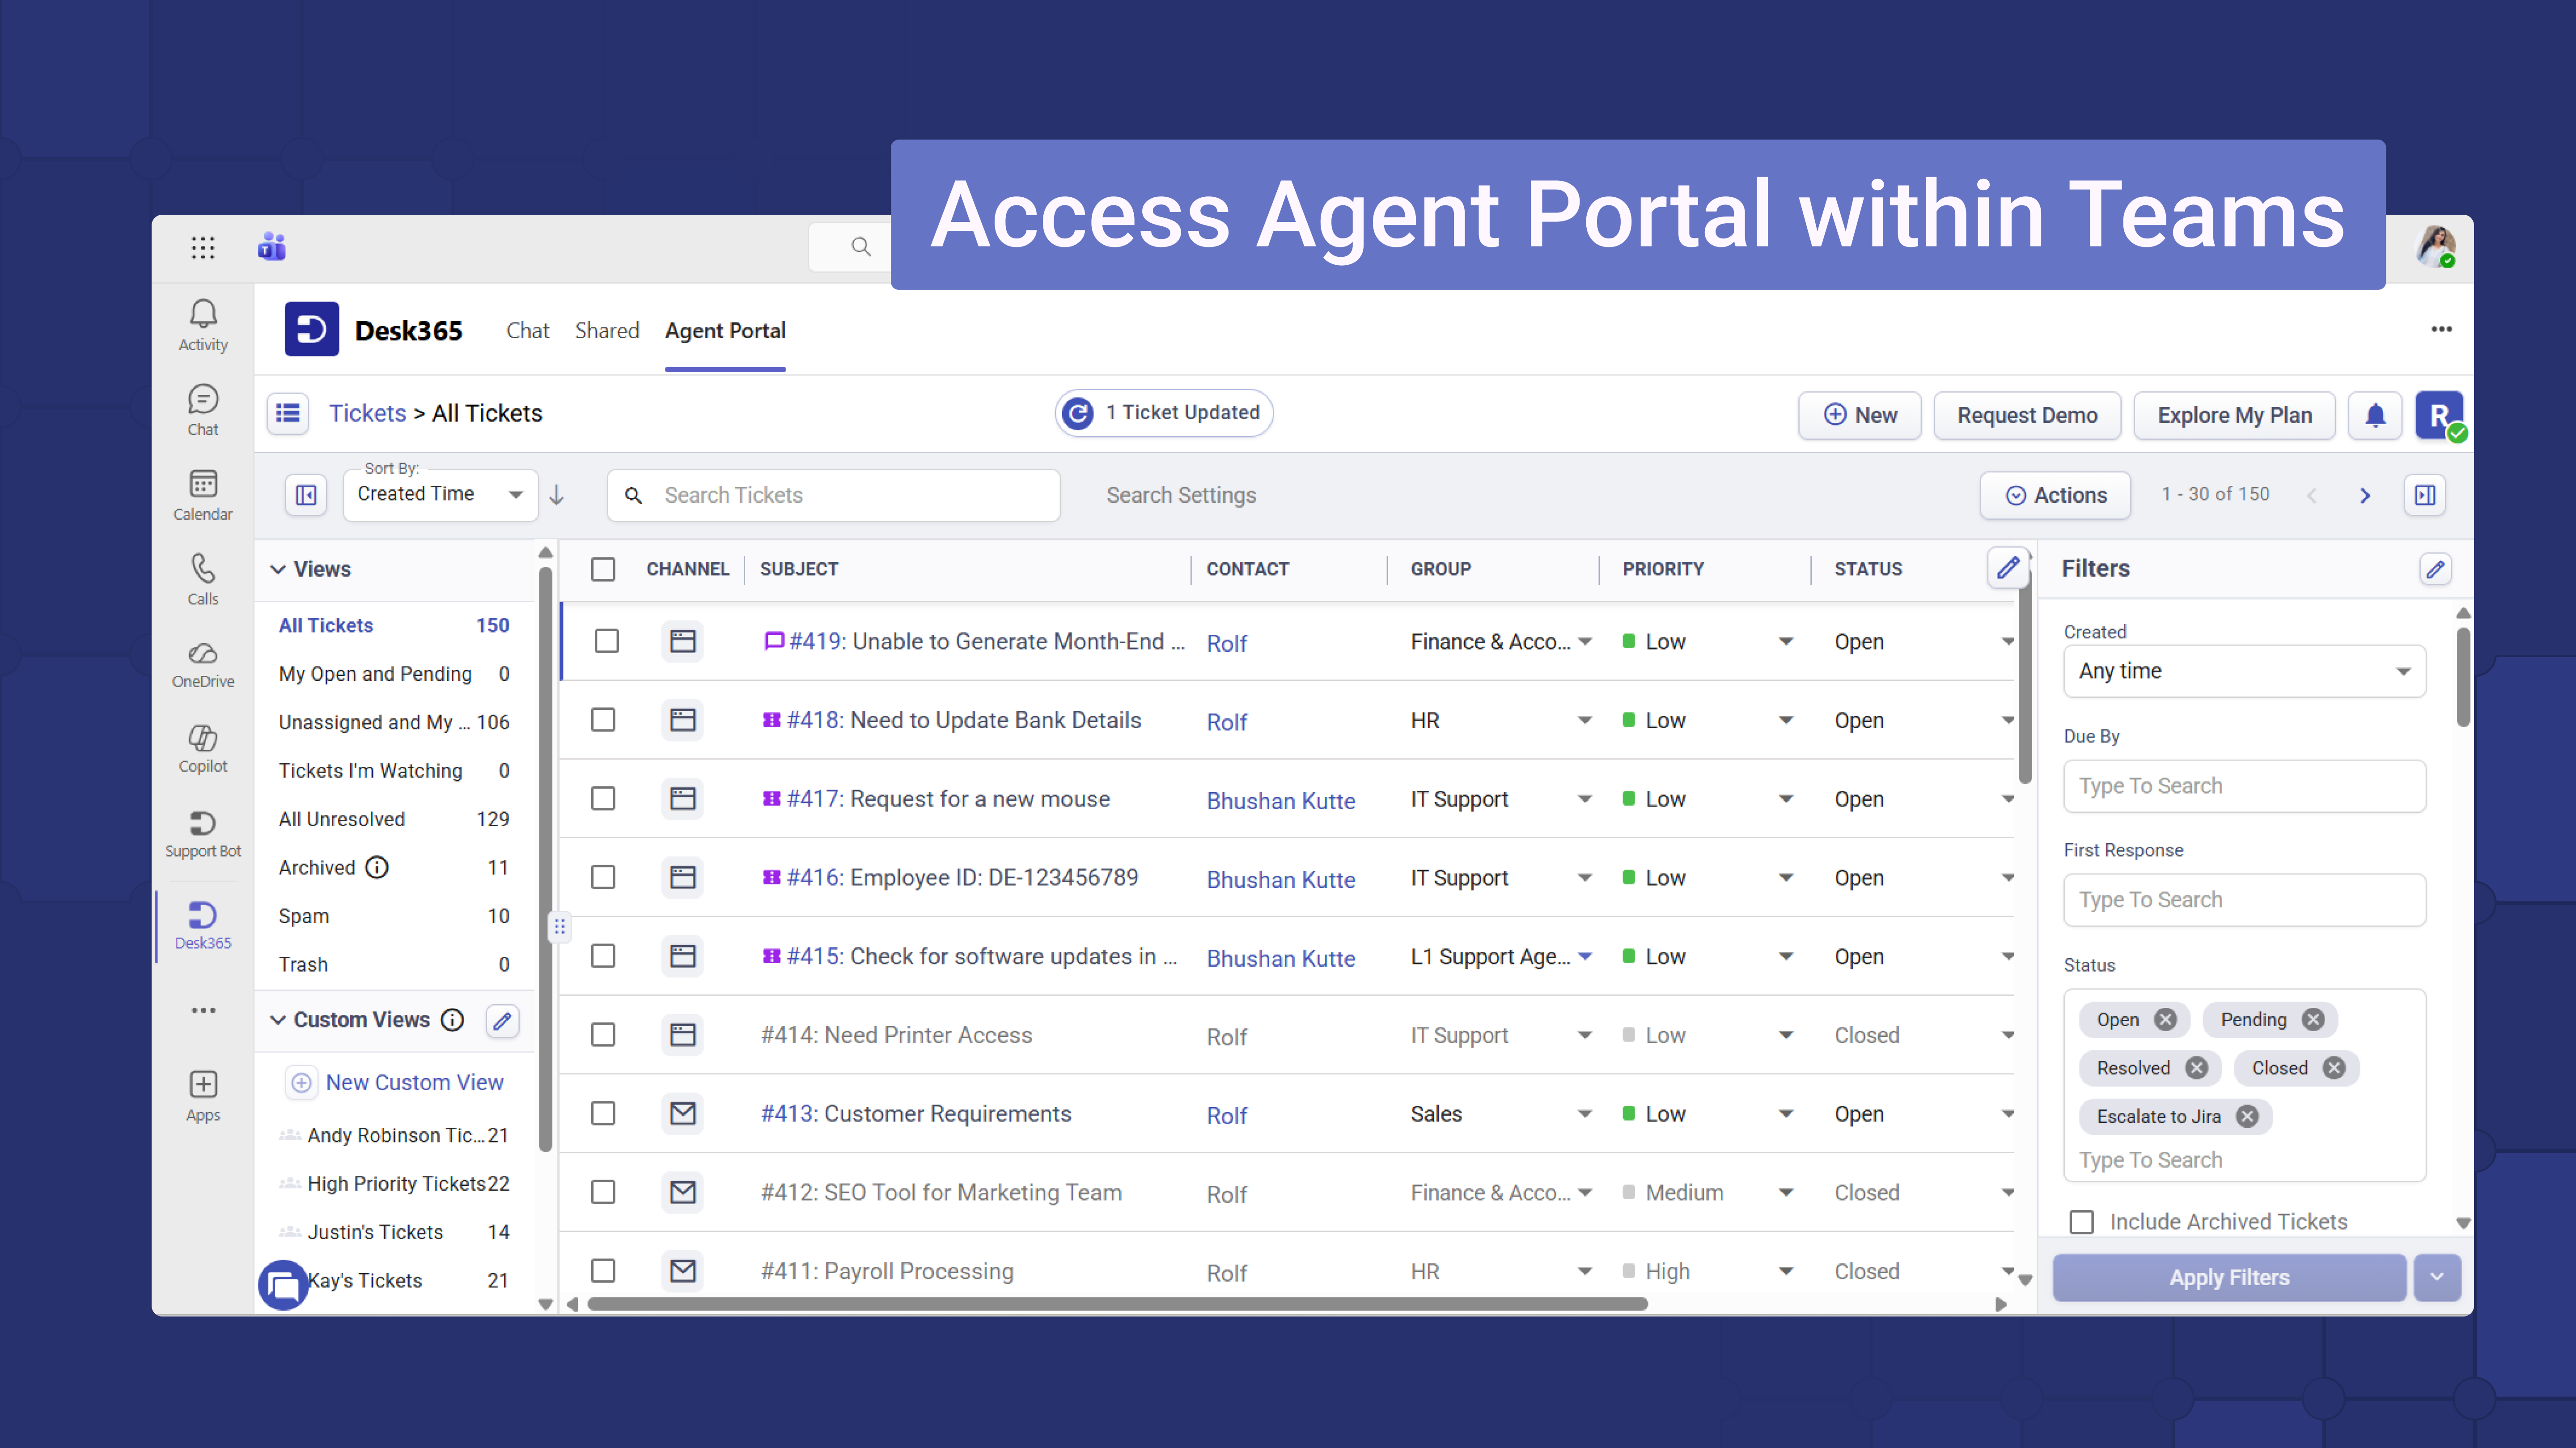Open the Calls sidebar icon

[203, 579]
